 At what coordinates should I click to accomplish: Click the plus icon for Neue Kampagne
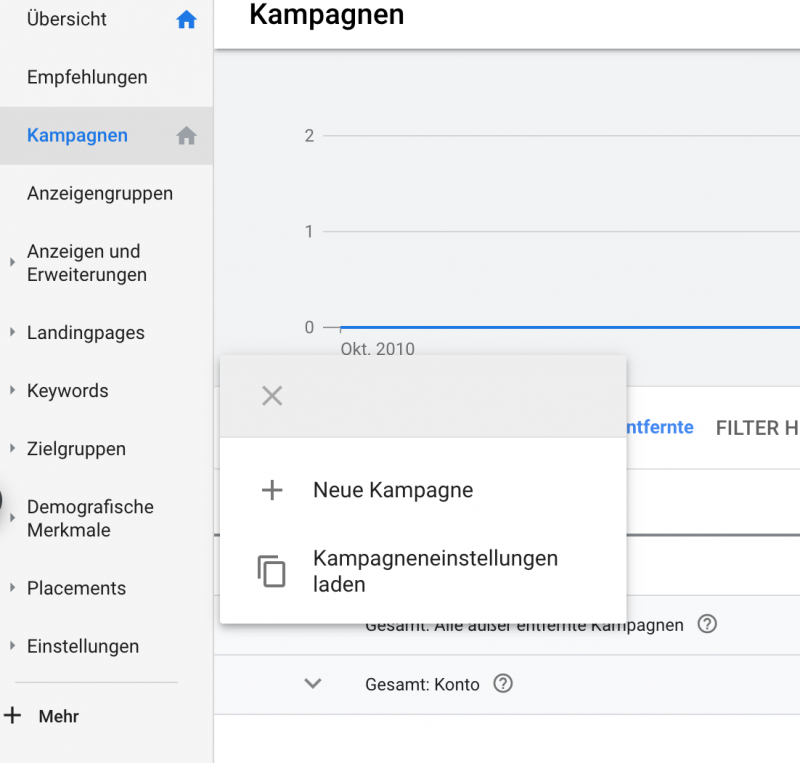click(271, 490)
